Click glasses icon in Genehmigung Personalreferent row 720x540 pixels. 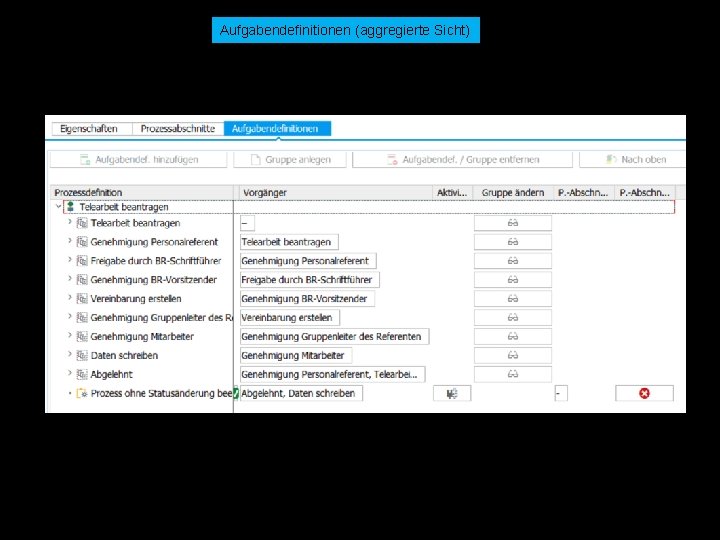pos(513,242)
